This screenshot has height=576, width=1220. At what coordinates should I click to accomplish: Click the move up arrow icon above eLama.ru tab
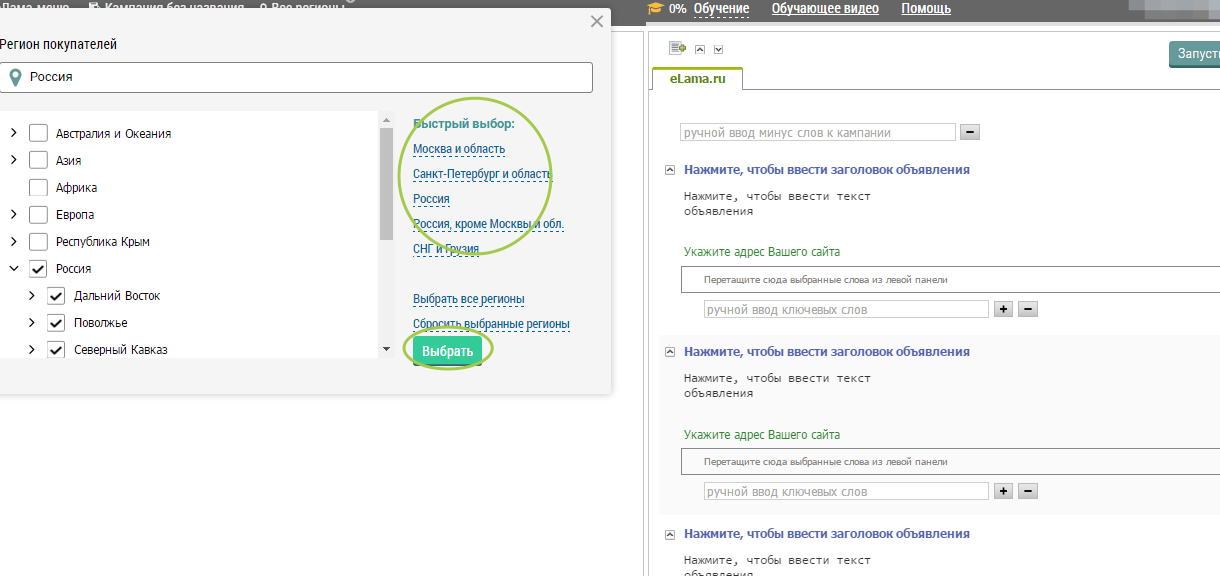click(x=700, y=49)
